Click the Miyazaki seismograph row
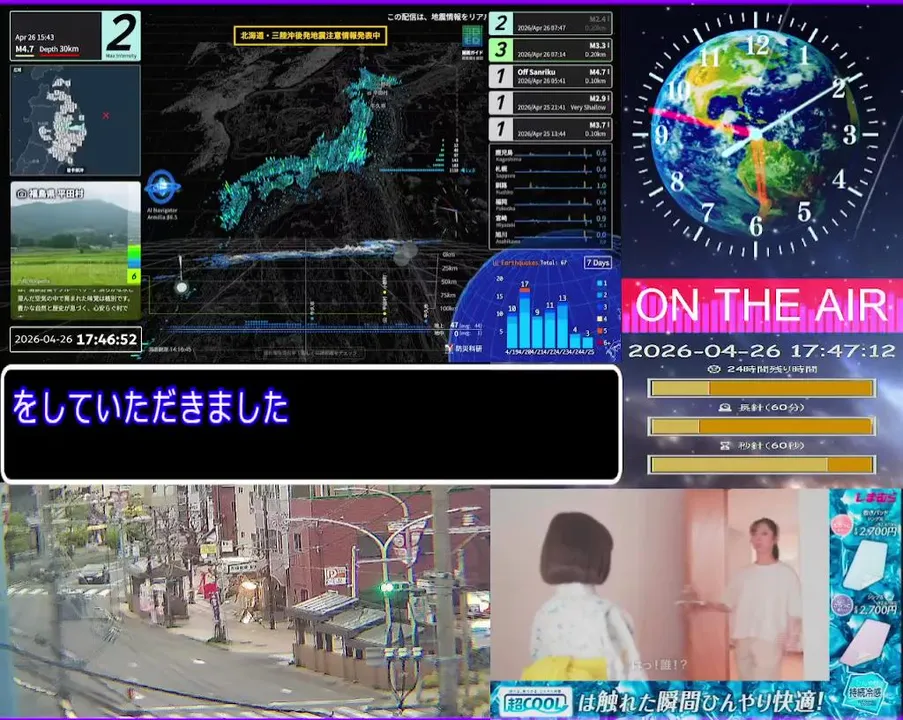 [550, 221]
